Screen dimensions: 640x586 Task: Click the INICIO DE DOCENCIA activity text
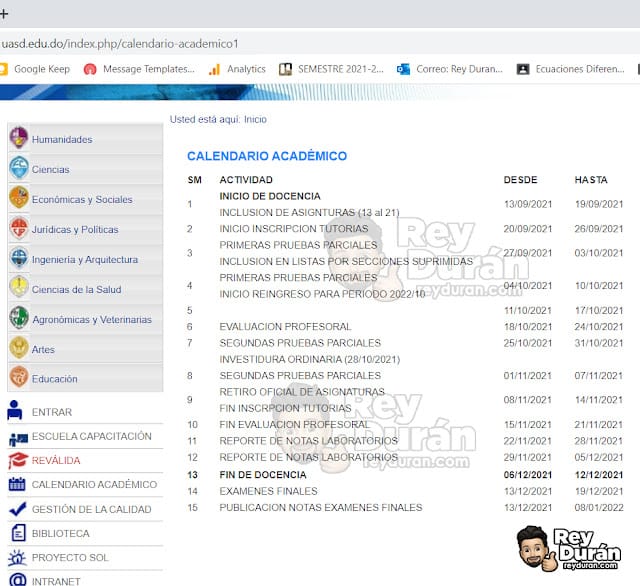[270, 196]
